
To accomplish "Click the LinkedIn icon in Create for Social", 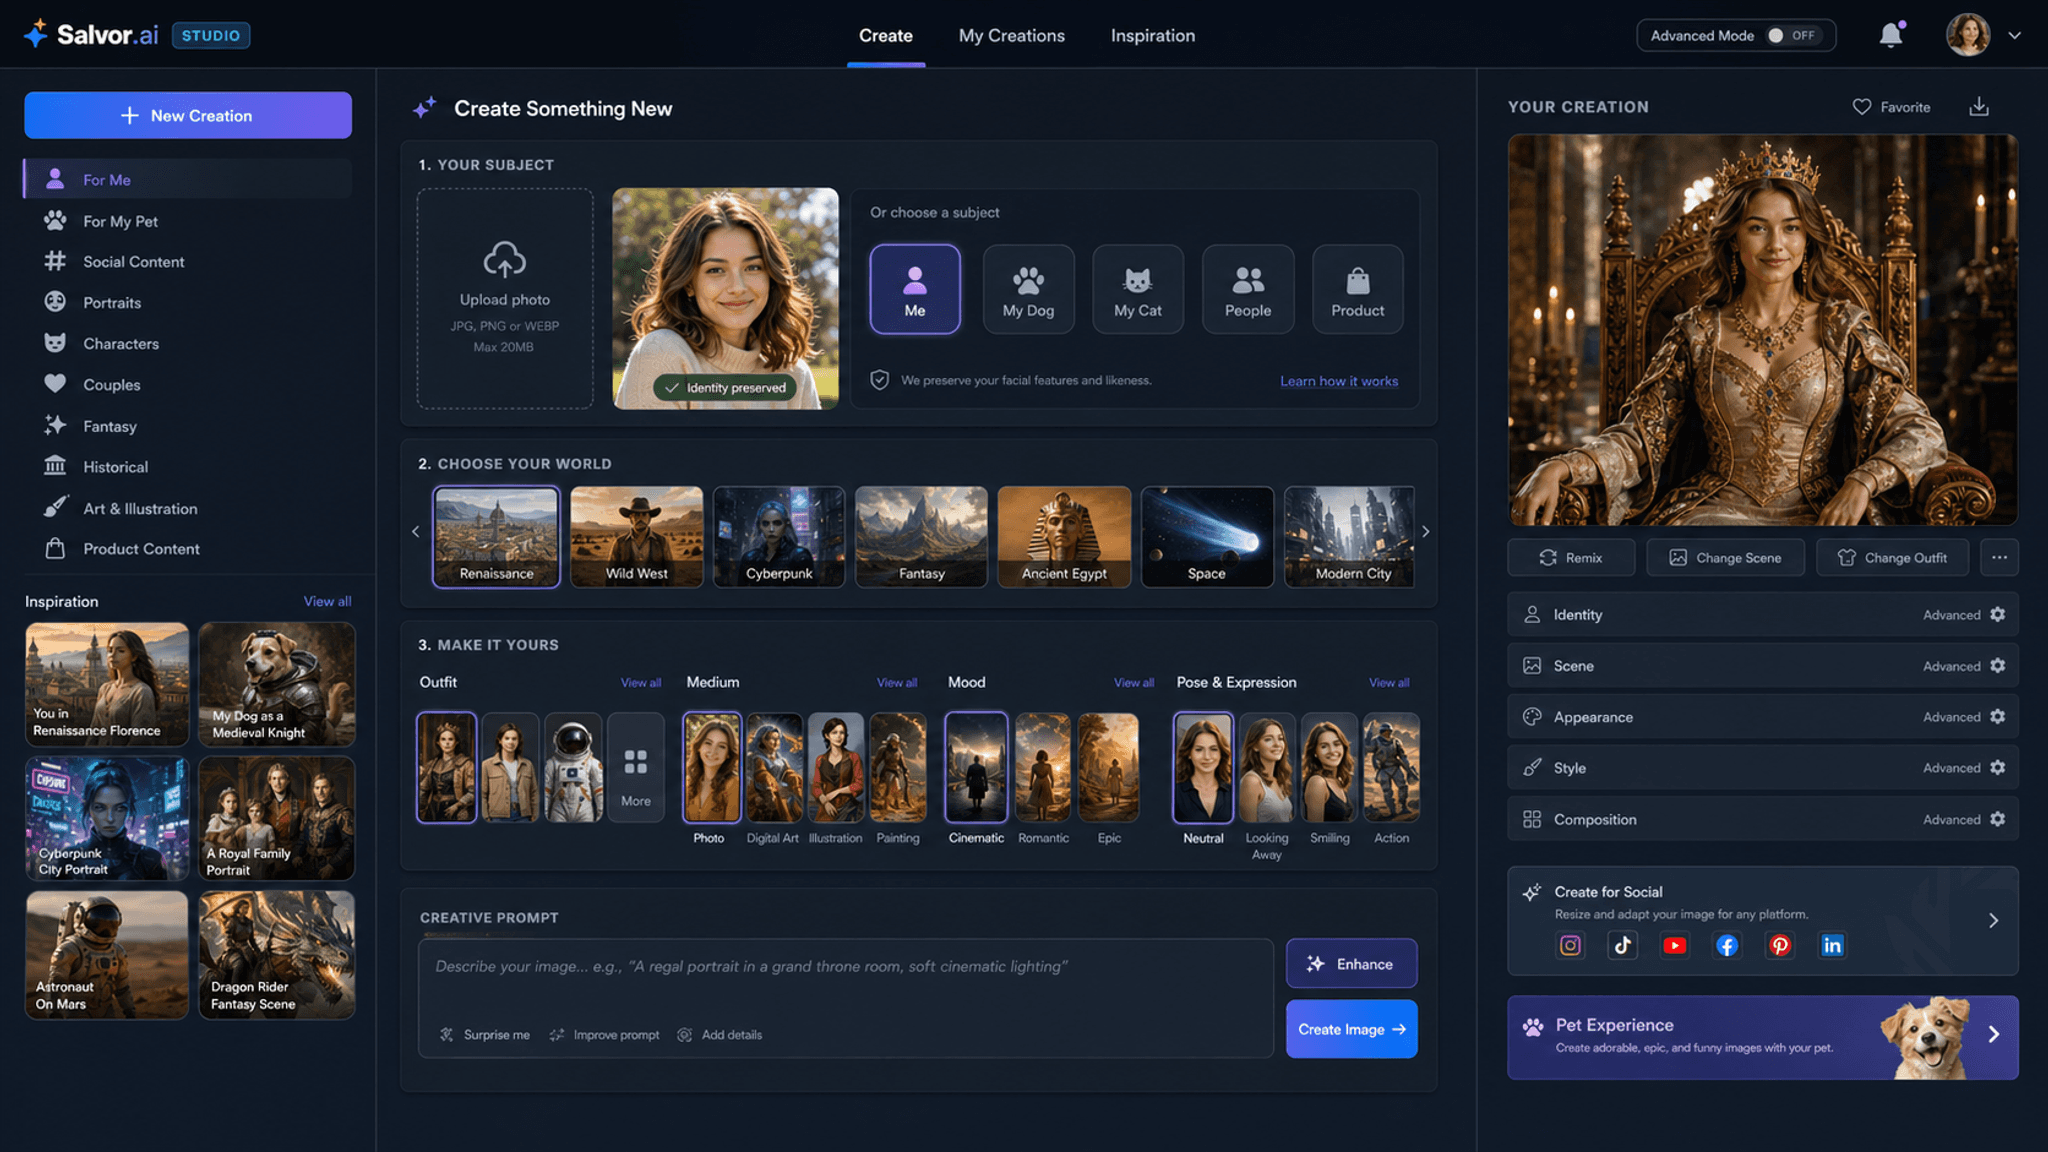I will coord(1832,945).
